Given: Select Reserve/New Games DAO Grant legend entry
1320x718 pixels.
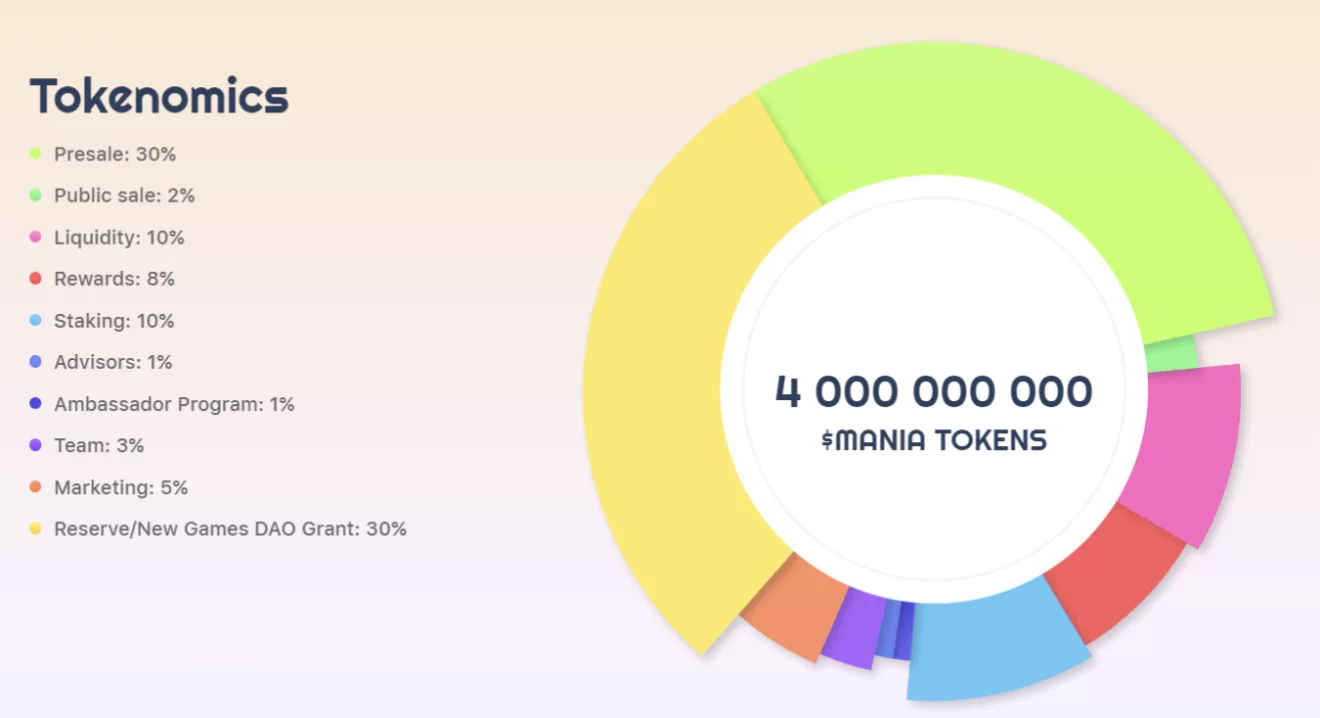Looking at the screenshot, I should 230,529.
